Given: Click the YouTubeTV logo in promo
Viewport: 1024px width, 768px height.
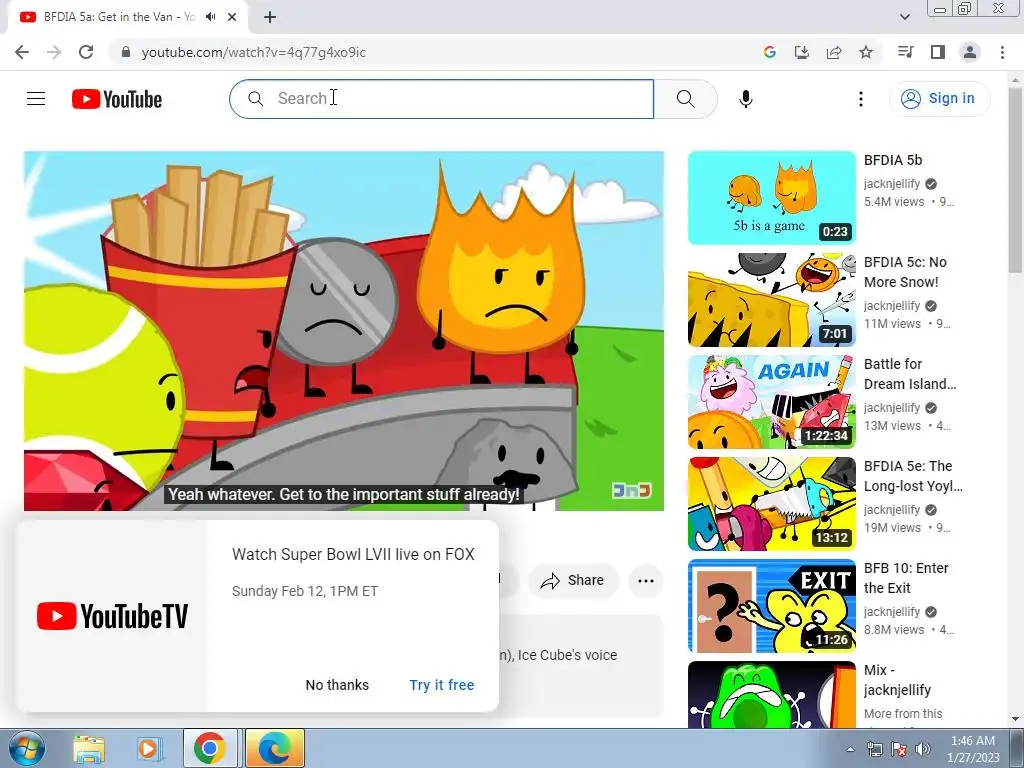Looking at the screenshot, I should 112,616.
